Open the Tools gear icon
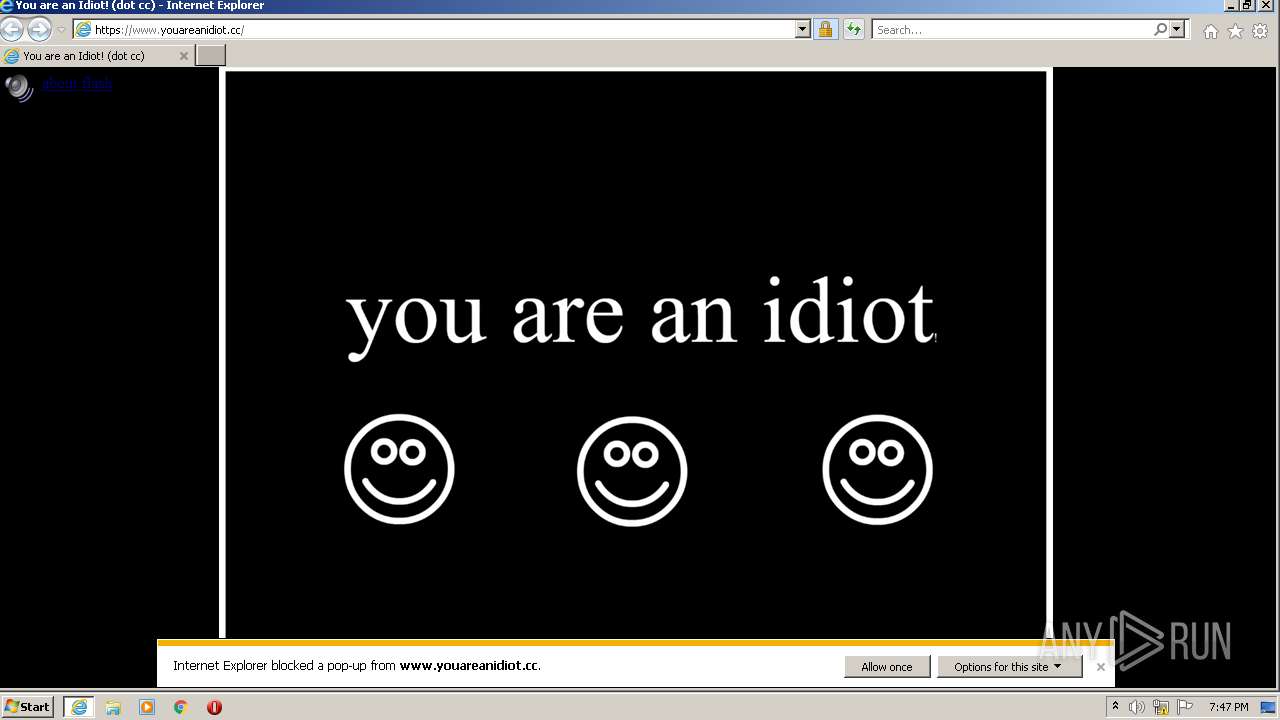 [1259, 31]
